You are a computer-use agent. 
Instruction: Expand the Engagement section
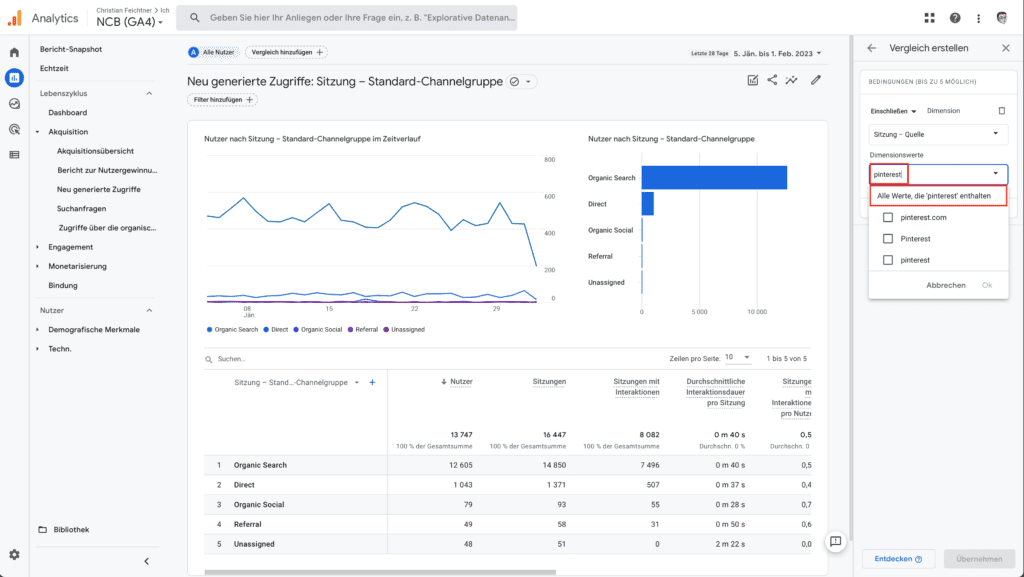[70, 247]
